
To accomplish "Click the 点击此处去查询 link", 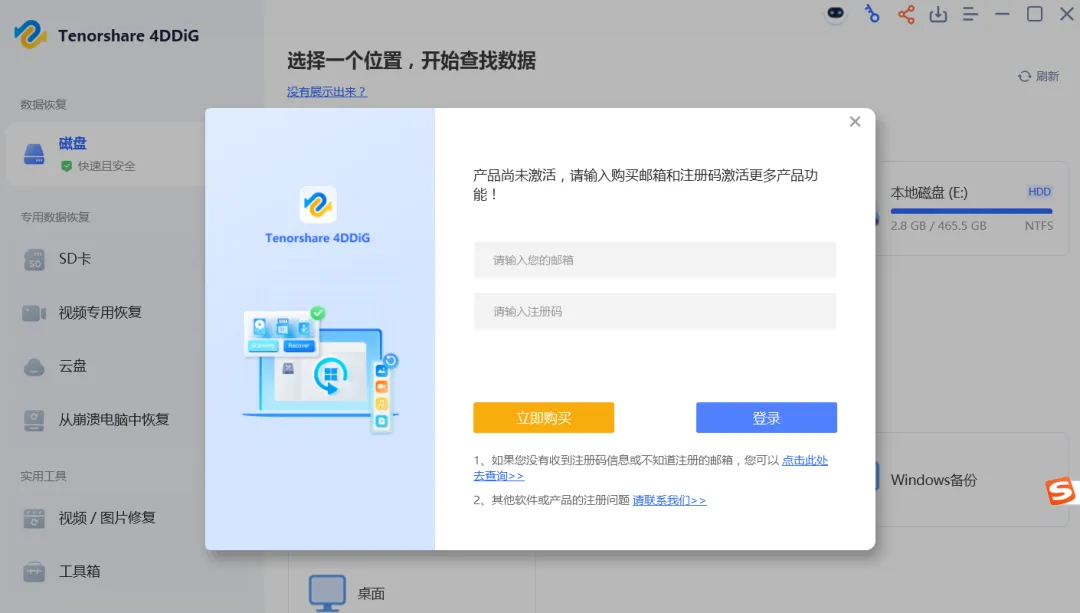I will pos(804,460).
